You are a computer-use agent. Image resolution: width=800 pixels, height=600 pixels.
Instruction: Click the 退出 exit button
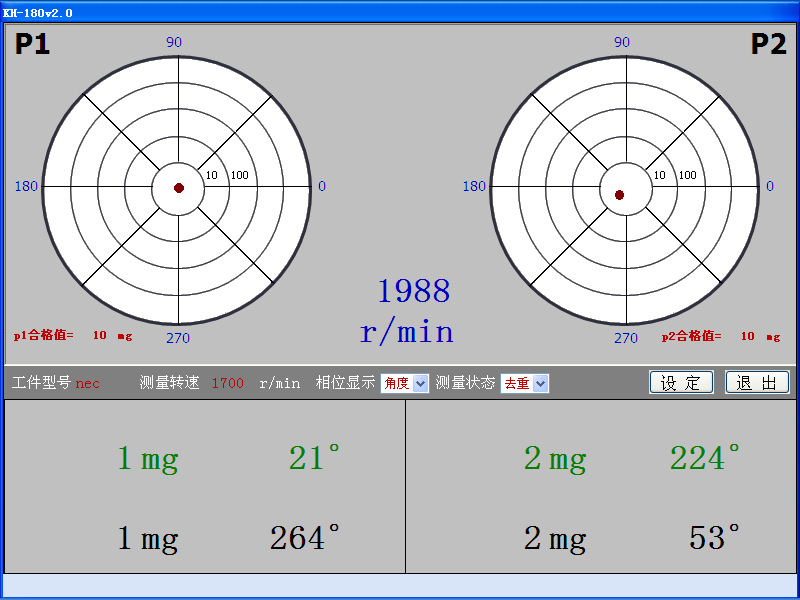757,382
